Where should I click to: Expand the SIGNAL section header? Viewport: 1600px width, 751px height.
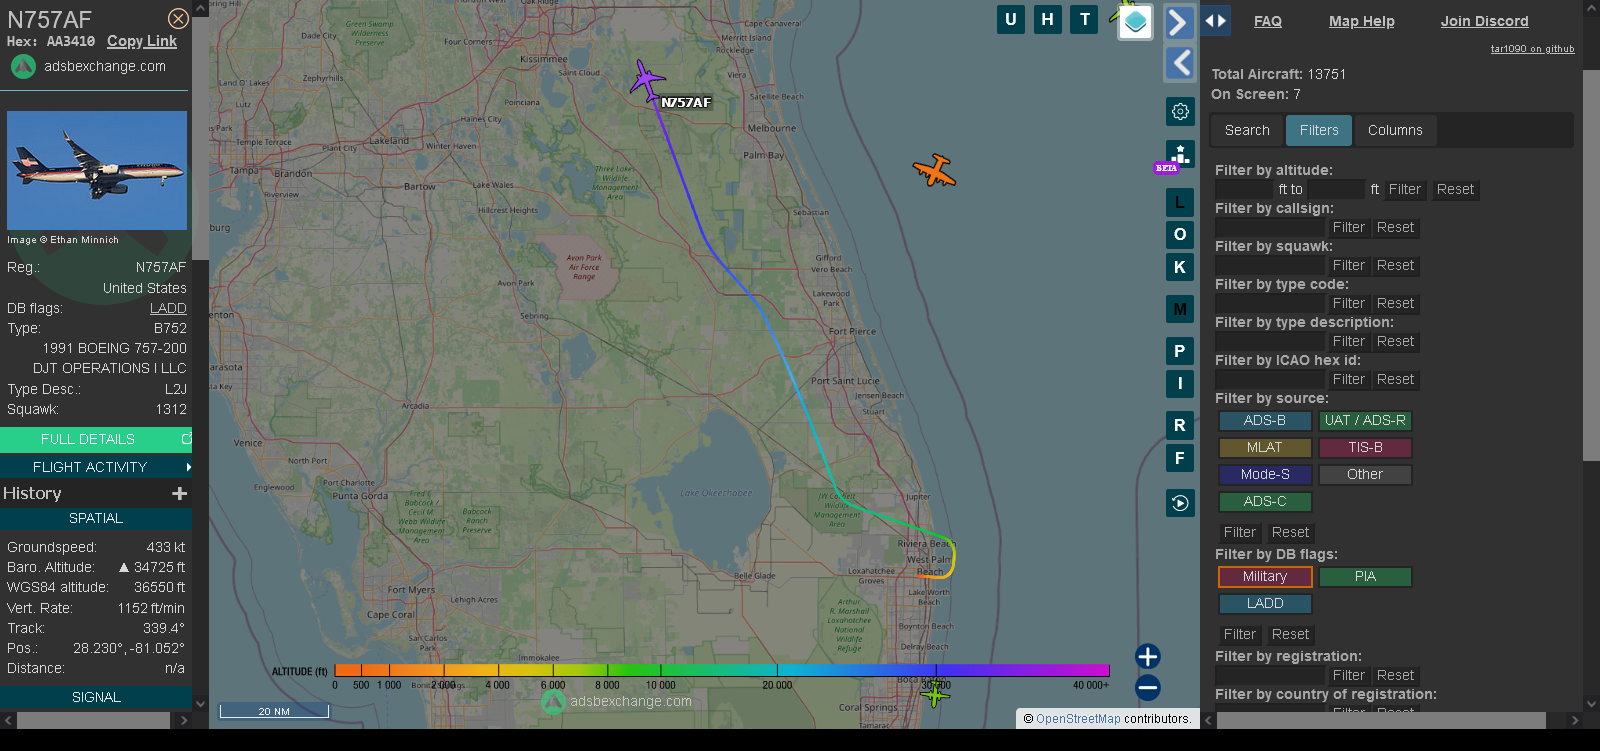[x=96, y=697]
